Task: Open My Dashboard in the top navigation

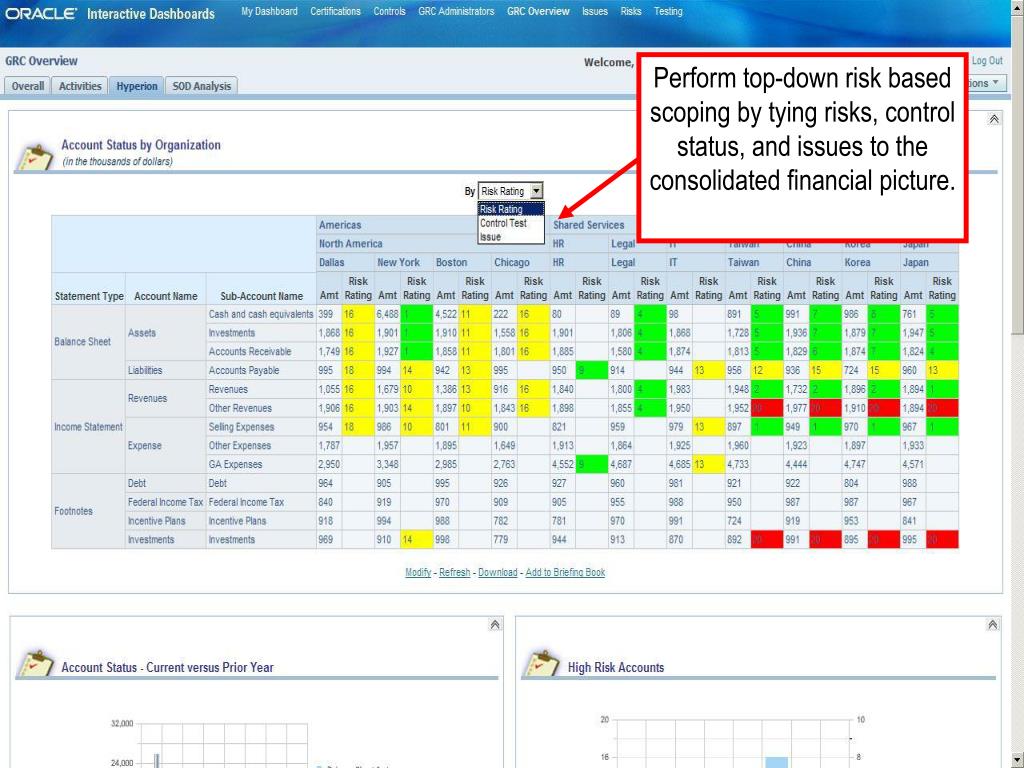Action: coord(269,11)
